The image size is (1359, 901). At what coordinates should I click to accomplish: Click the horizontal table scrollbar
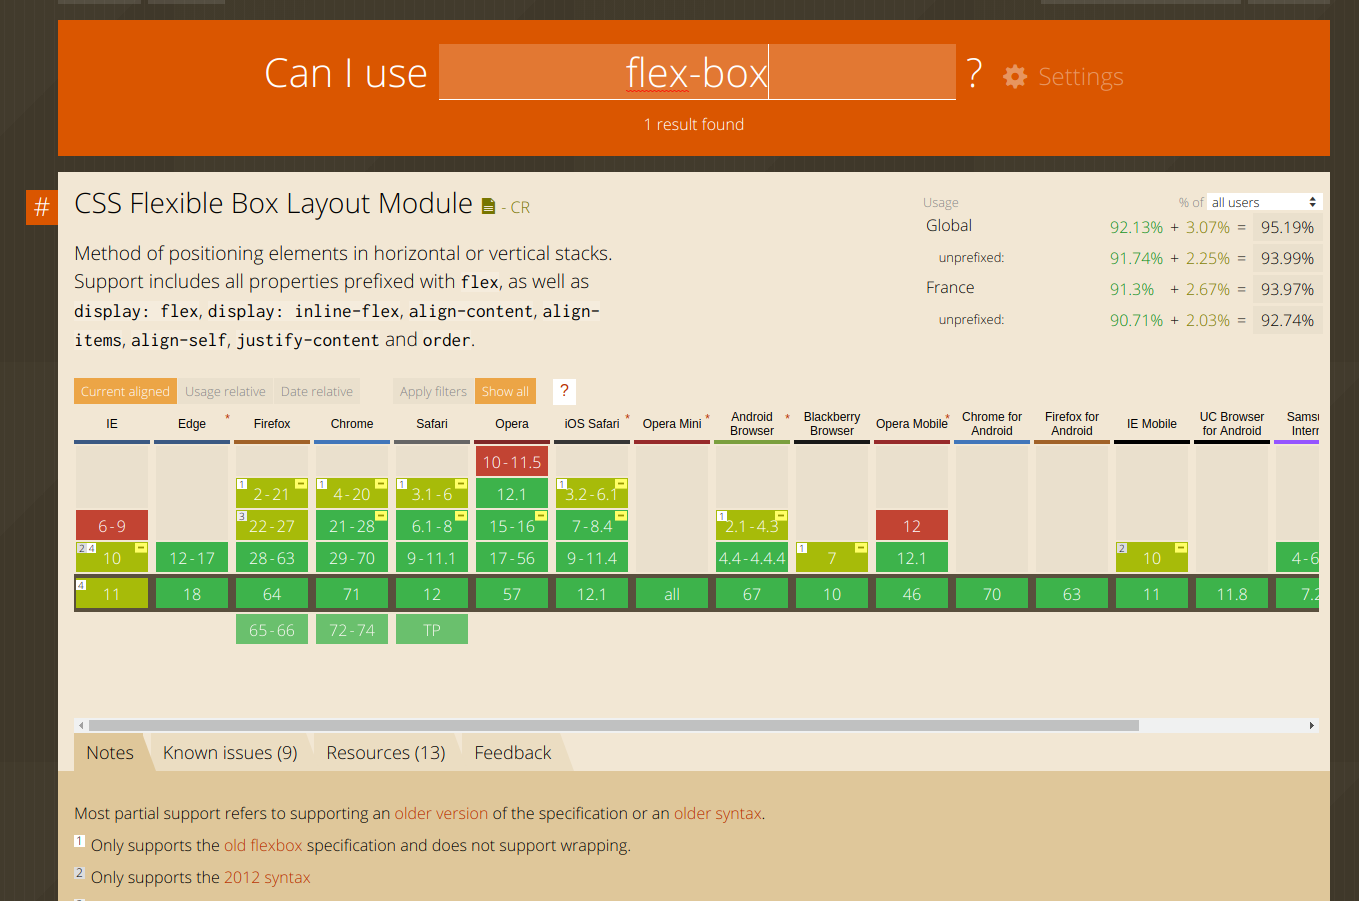614,725
